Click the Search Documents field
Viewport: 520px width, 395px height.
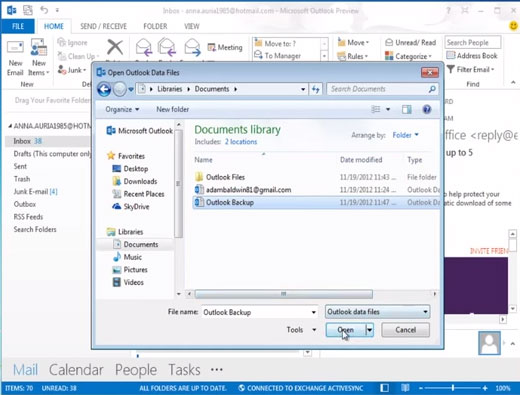pyautogui.click(x=382, y=89)
